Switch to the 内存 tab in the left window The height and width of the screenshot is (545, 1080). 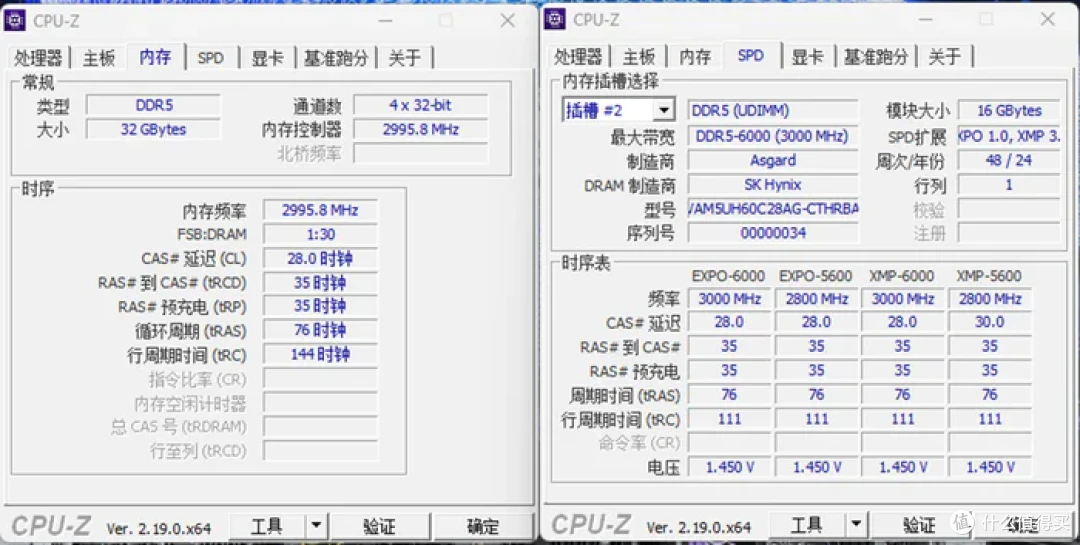click(155, 56)
